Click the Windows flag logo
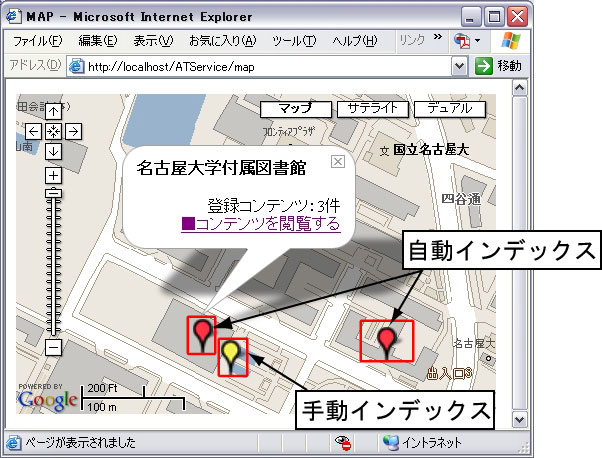 click(x=511, y=40)
